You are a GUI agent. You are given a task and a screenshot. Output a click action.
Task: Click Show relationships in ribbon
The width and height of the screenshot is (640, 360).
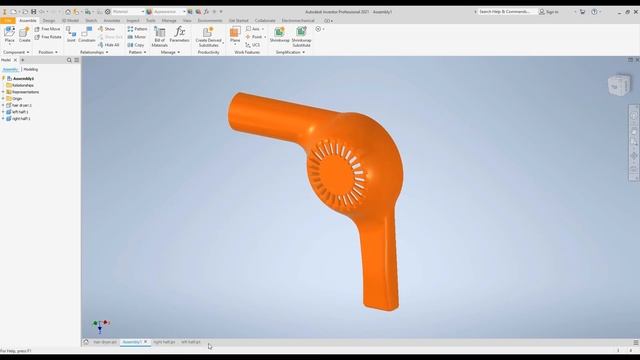click(107, 29)
